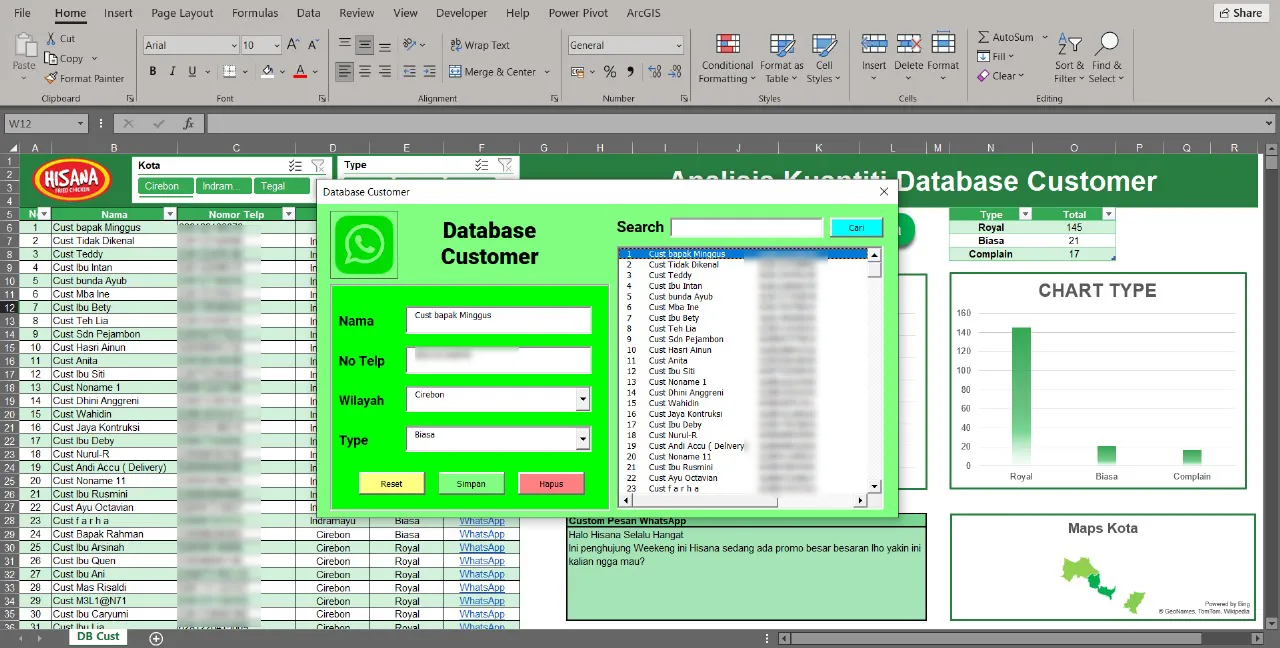The width and height of the screenshot is (1280, 648).
Task: Toggle Center horizontal alignment
Action: [365, 72]
